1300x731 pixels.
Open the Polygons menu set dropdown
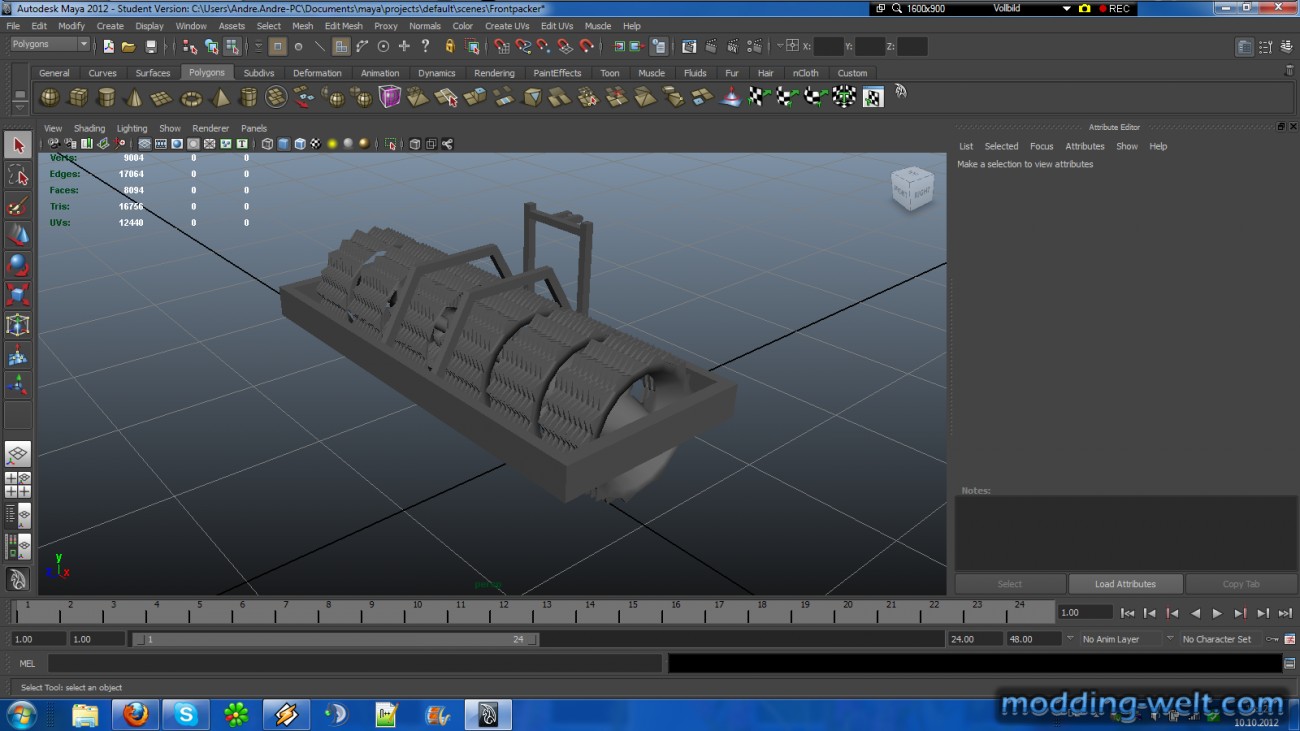point(49,44)
